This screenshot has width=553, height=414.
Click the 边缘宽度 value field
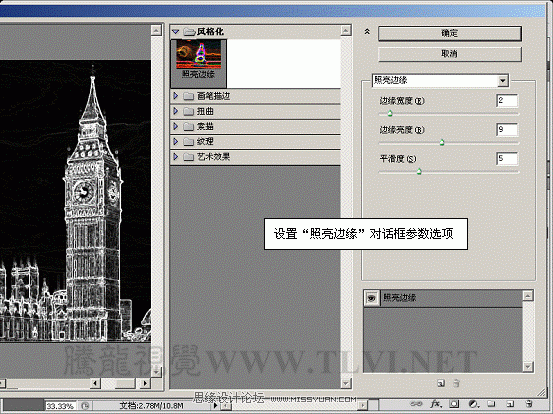[507, 101]
